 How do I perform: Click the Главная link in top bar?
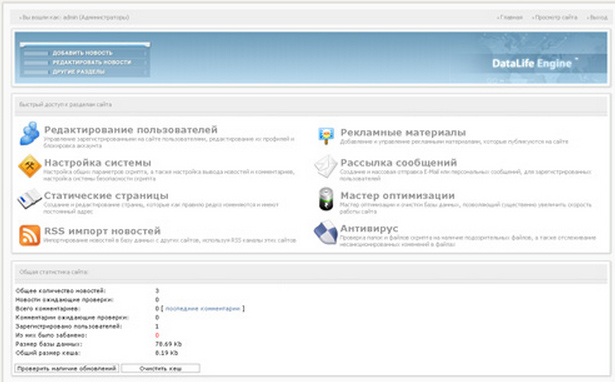pyautogui.click(x=511, y=17)
